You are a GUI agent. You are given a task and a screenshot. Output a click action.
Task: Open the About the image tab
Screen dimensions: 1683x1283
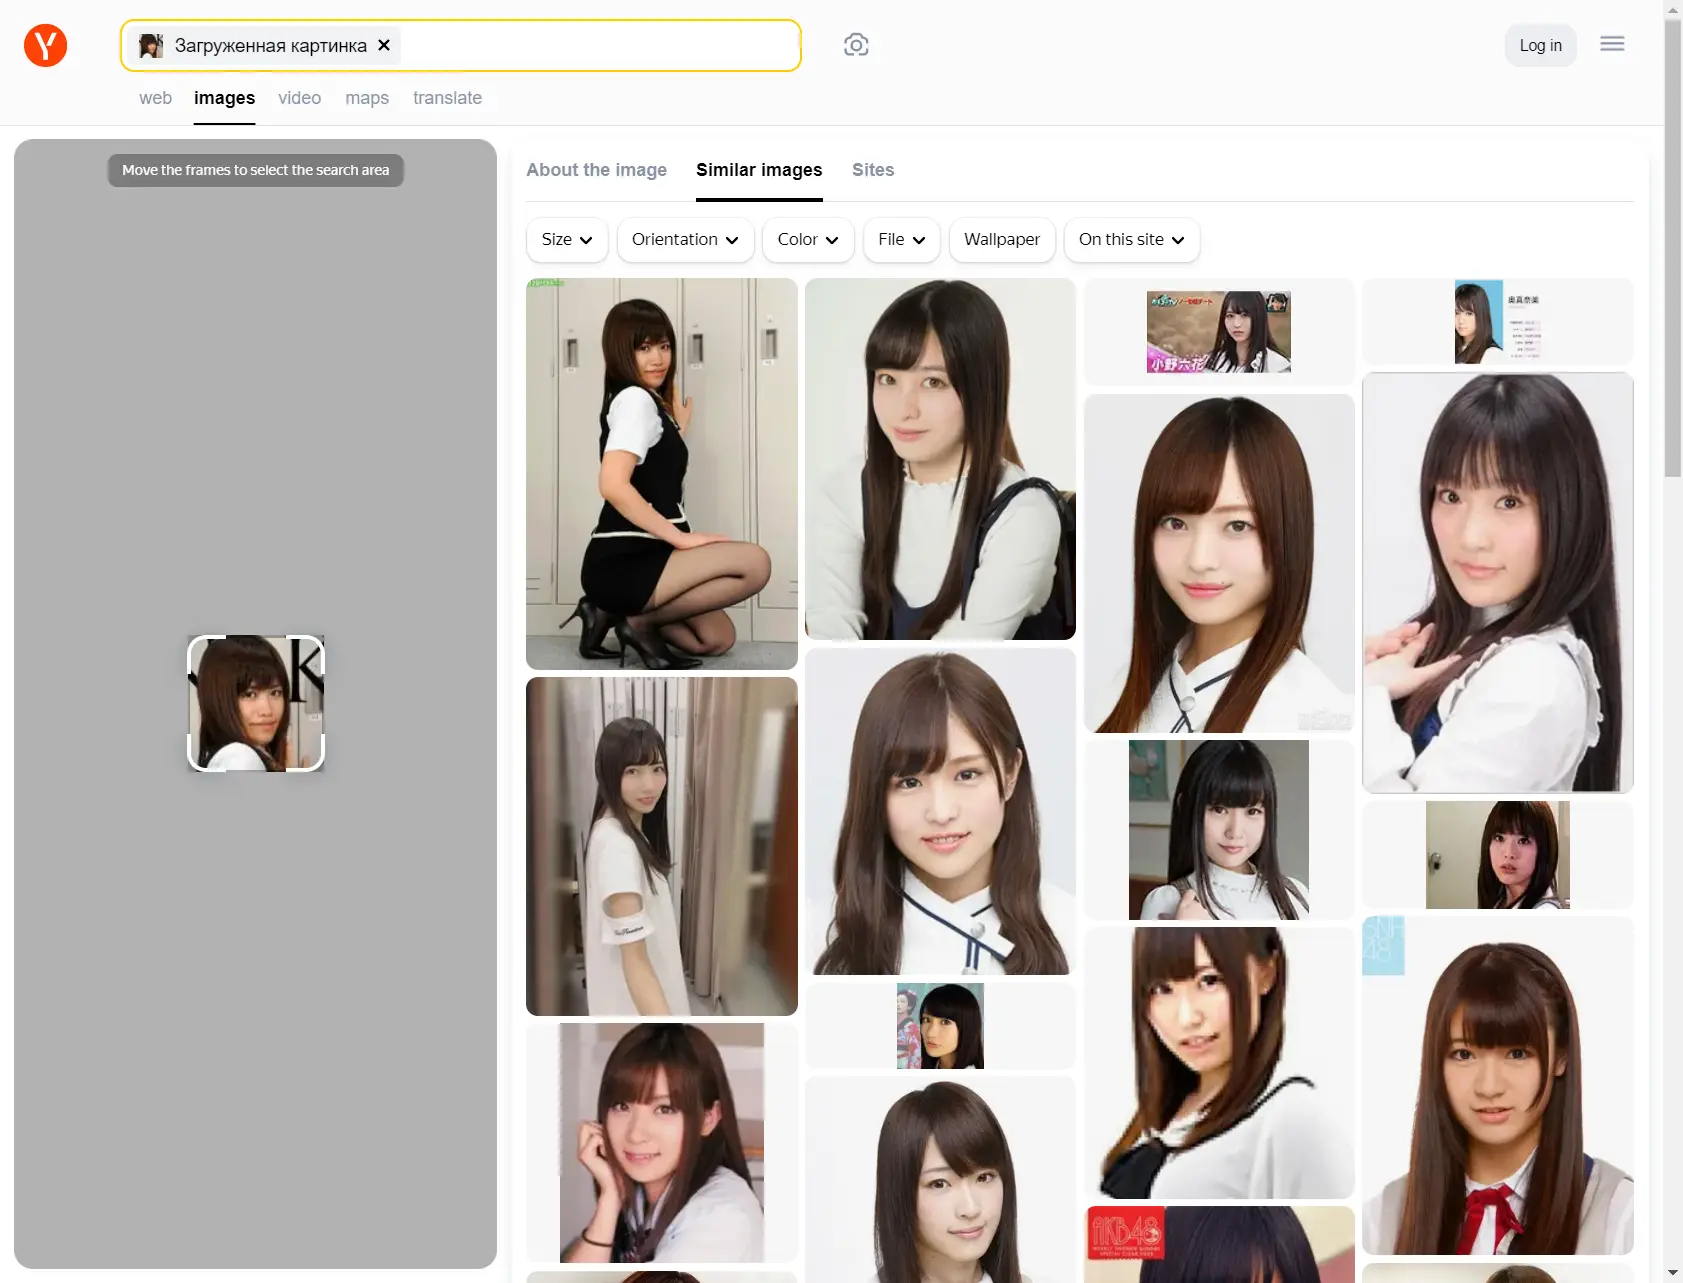tap(596, 170)
